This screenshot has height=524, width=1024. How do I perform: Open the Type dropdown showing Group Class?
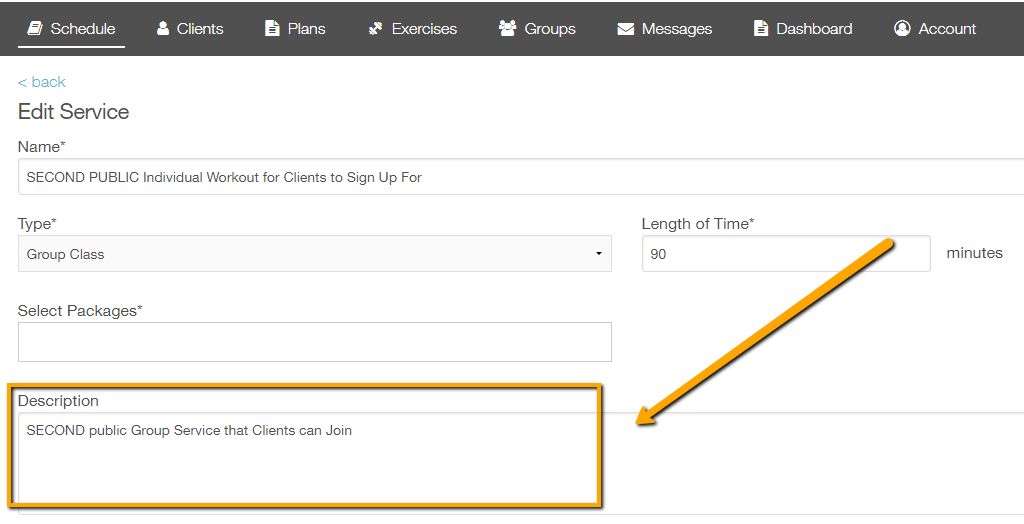[315, 254]
